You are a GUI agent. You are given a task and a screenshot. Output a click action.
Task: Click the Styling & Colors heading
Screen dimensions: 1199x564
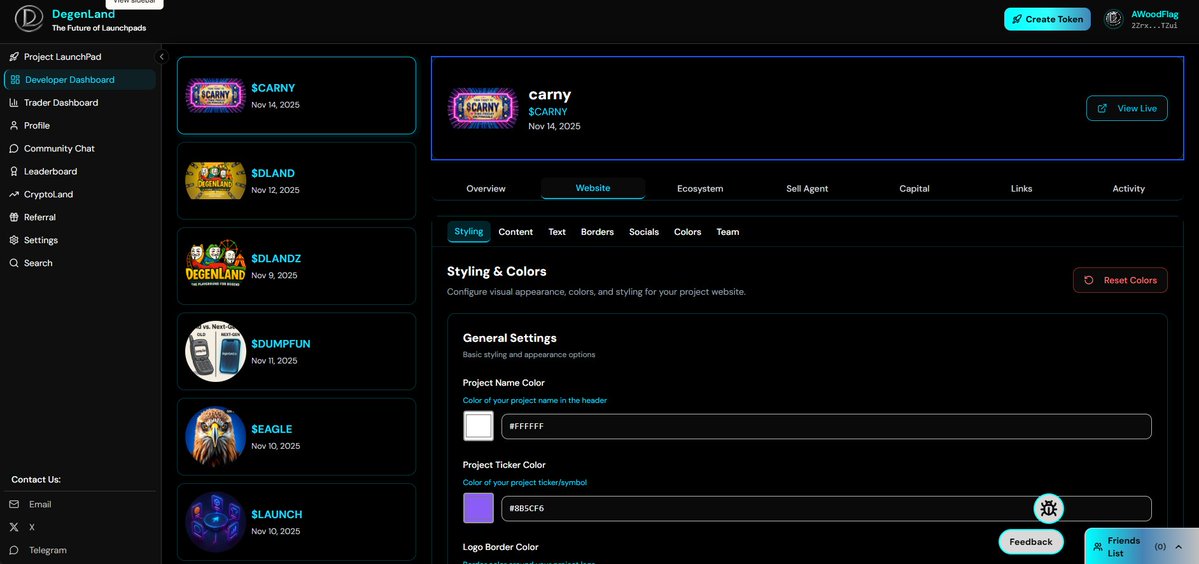[x=497, y=271]
